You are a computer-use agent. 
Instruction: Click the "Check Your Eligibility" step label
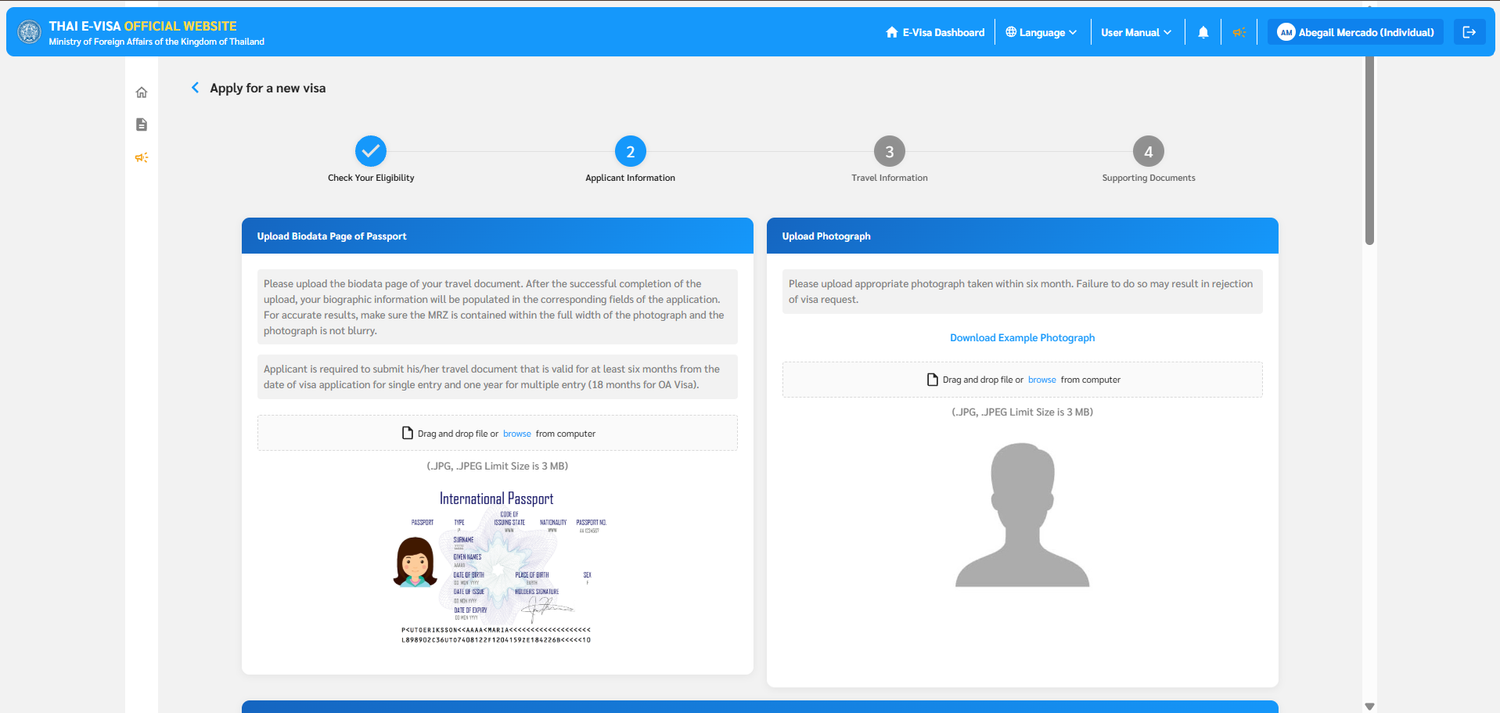pyautogui.click(x=370, y=178)
